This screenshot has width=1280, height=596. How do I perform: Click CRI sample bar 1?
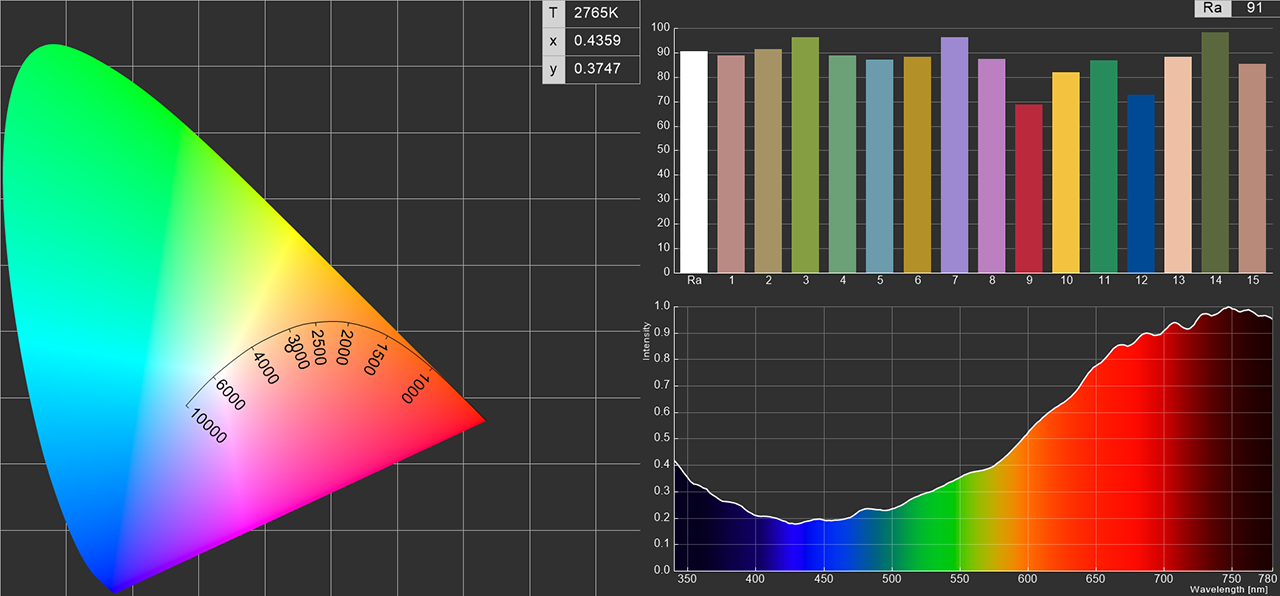tap(731, 163)
